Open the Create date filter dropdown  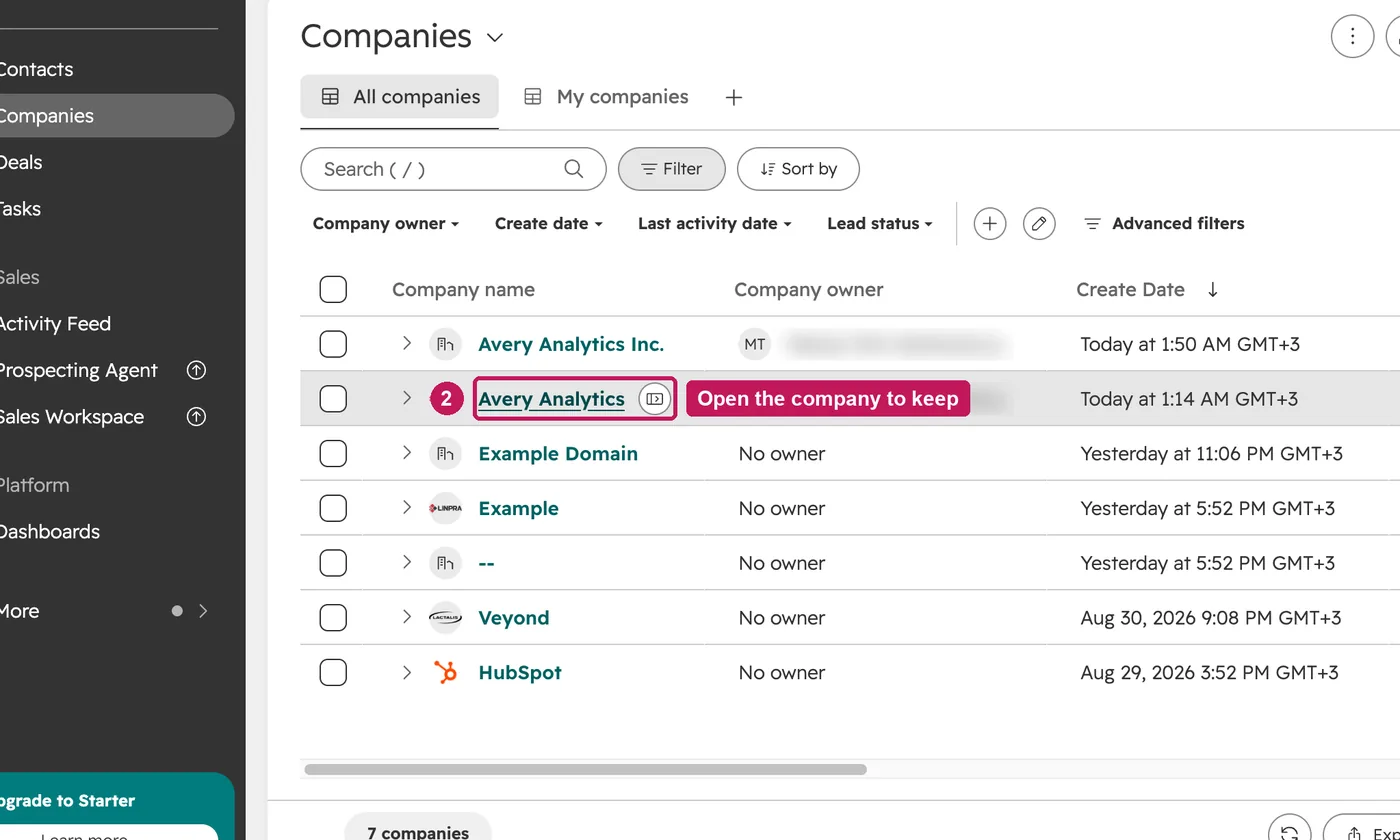(x=549, y=224)
